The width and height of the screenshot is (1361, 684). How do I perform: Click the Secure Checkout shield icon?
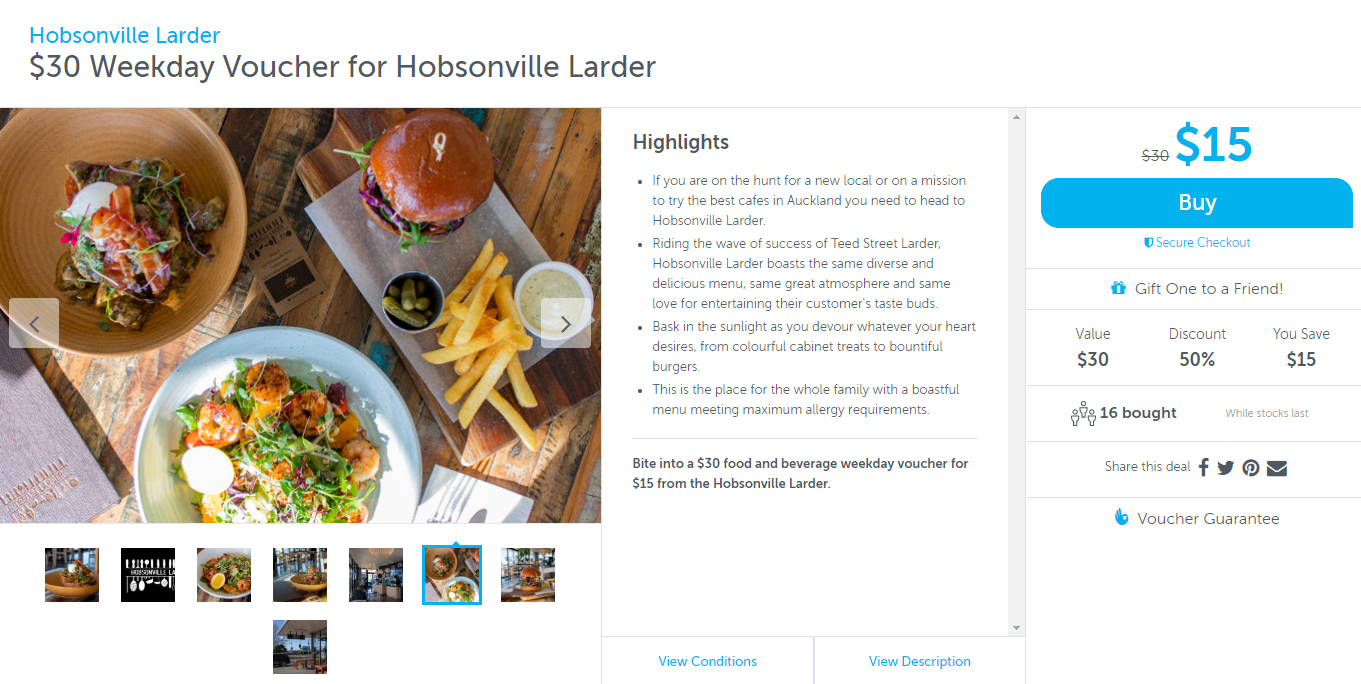pos(1149,243)
